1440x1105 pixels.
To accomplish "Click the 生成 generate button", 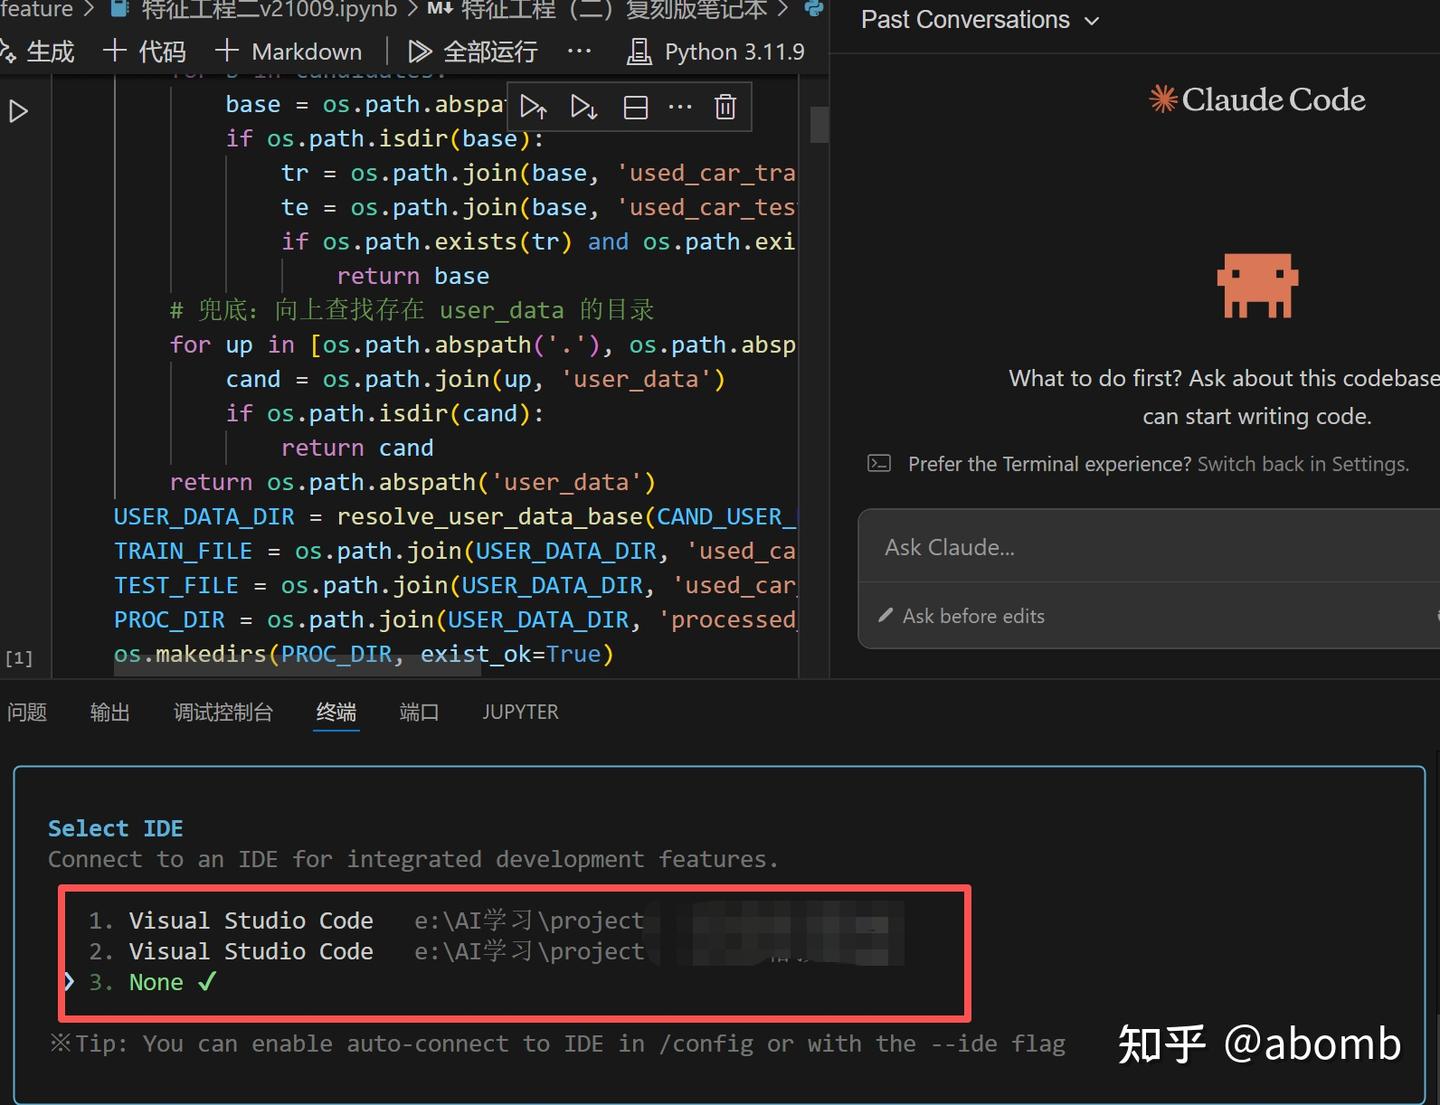I will [x=38, y=51].
